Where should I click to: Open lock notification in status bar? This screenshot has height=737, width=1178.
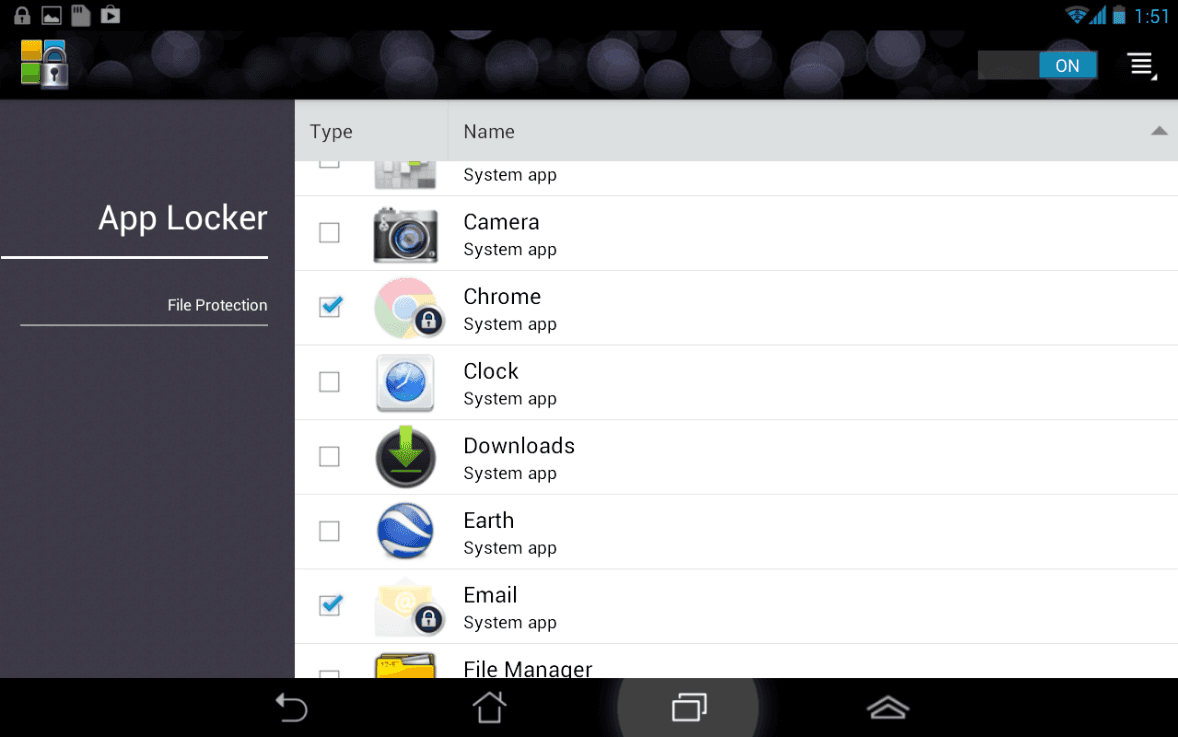tap(23, 15)
